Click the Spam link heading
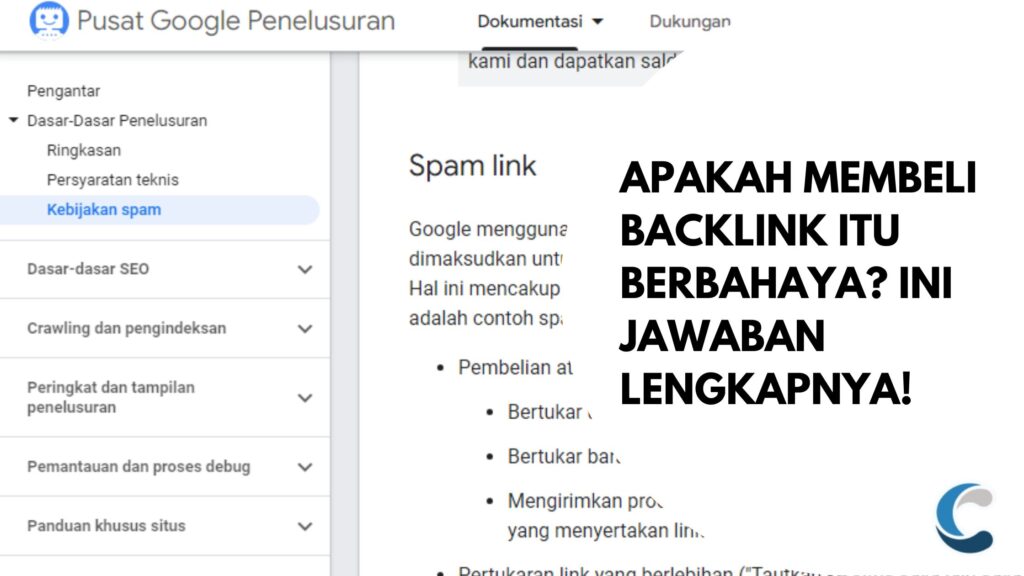1024x576 pixels. click(x=473, y=165)
